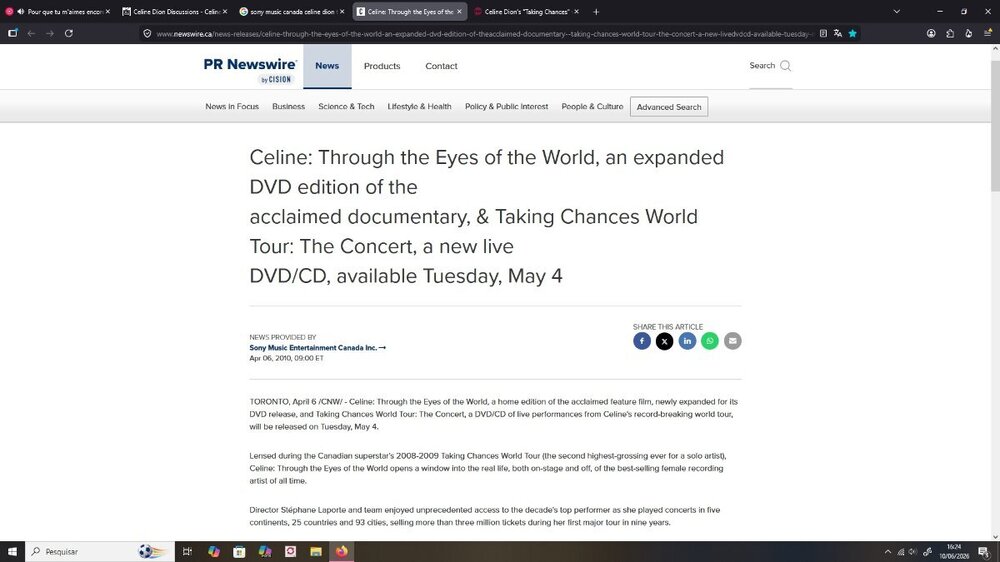1000x562 pixels.
Task: Open Task View on the taskbar
Action: tap(187, 551)
